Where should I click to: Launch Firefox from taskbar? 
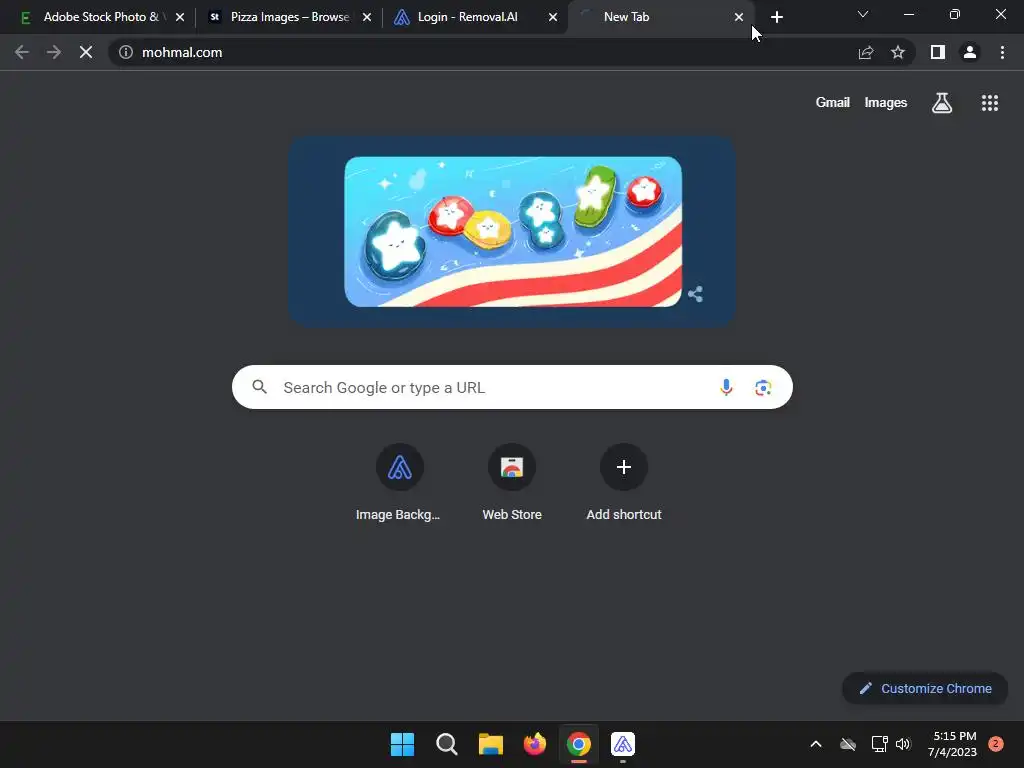(535, 744)
